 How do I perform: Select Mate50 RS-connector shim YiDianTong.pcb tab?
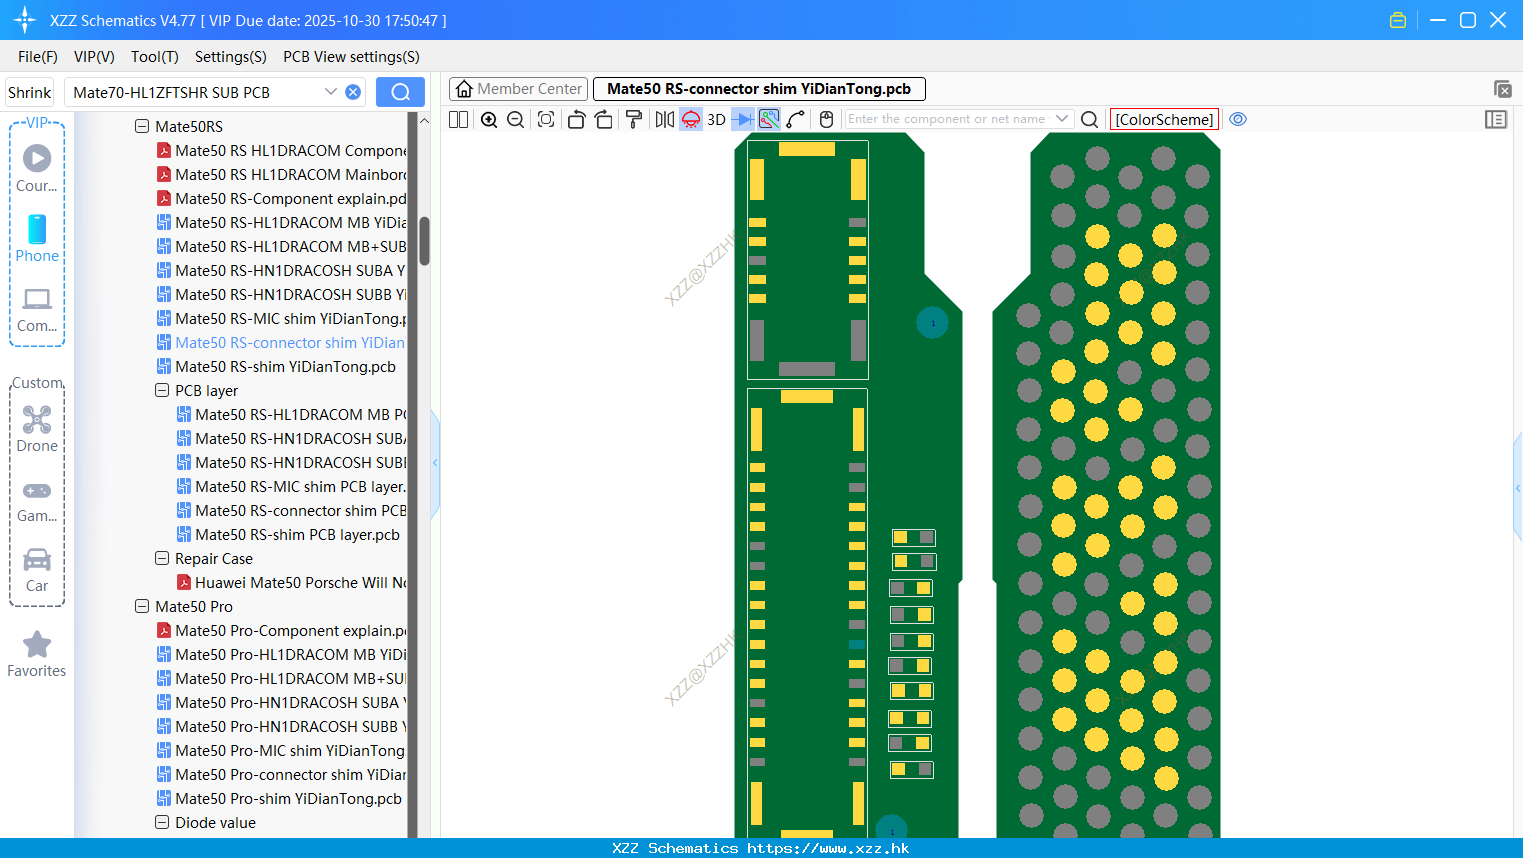point(759,89)
